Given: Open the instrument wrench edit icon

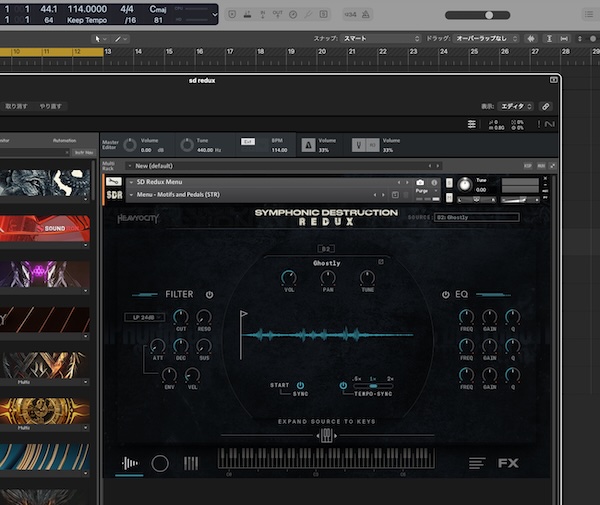Looking at the screenshot, I should point(114,181).
